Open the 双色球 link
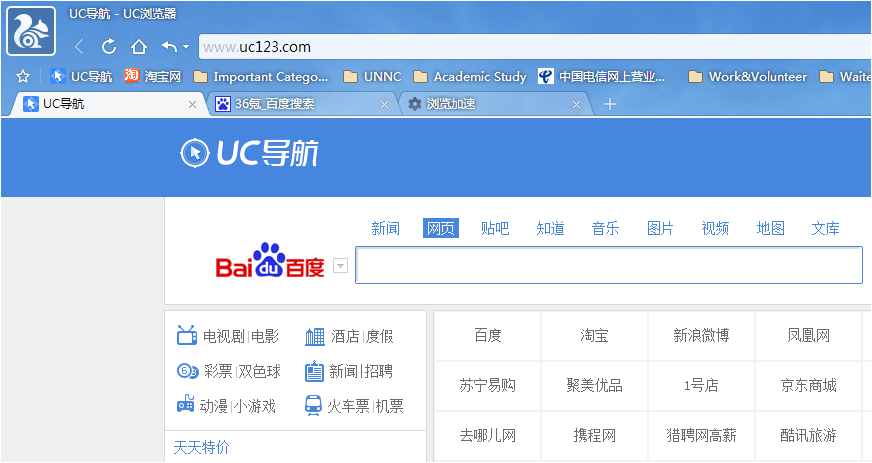 tap(260, 371)
